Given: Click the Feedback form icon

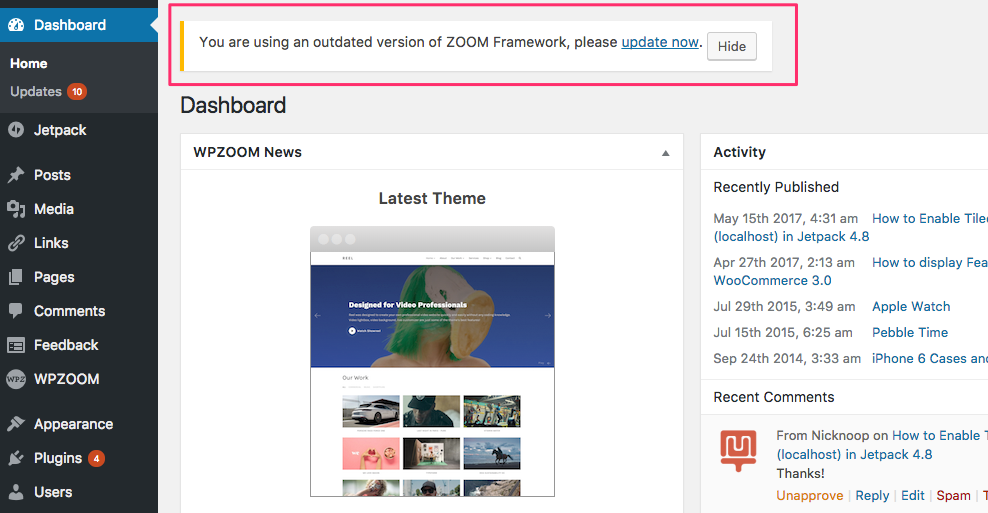Looking at the screenshot, I should tap(16, 345).
